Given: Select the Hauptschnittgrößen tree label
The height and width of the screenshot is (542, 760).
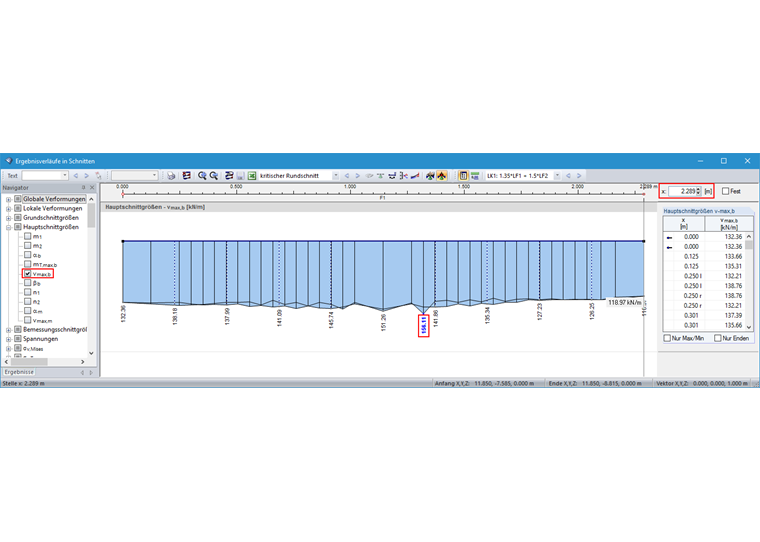Looking at the screenshot, I should (x=50, y=227).
